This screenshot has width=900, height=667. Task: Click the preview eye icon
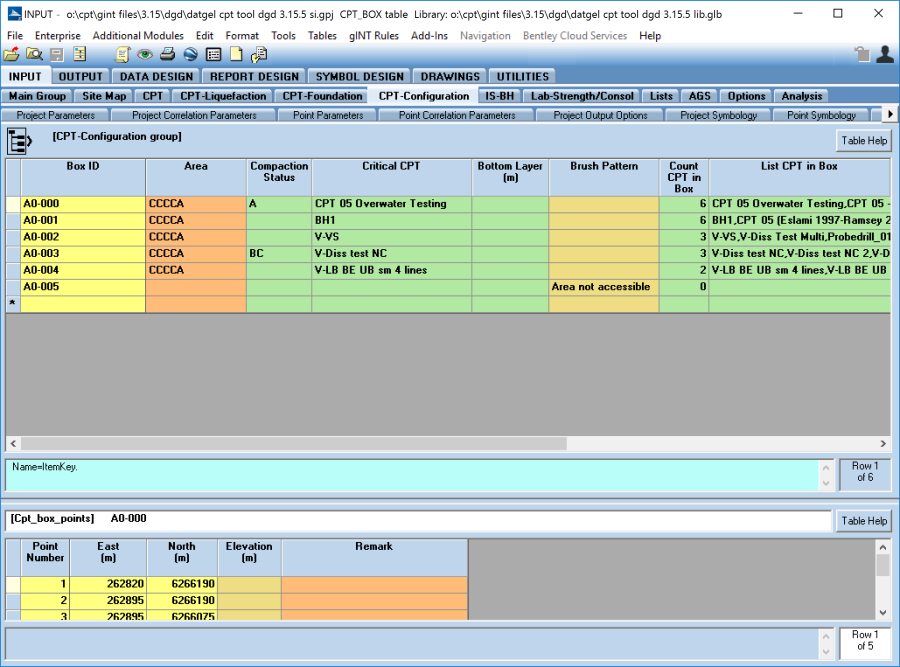145,54
